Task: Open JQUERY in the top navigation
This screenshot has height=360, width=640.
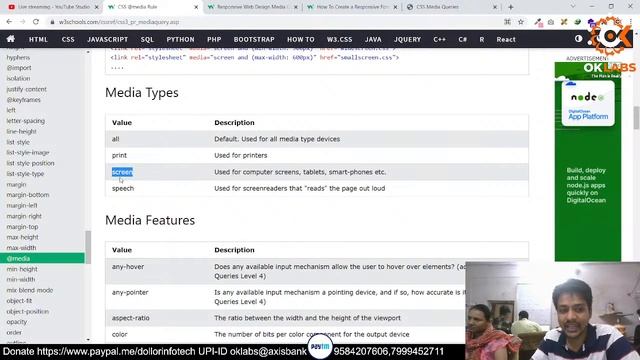Action: (407, 39)
